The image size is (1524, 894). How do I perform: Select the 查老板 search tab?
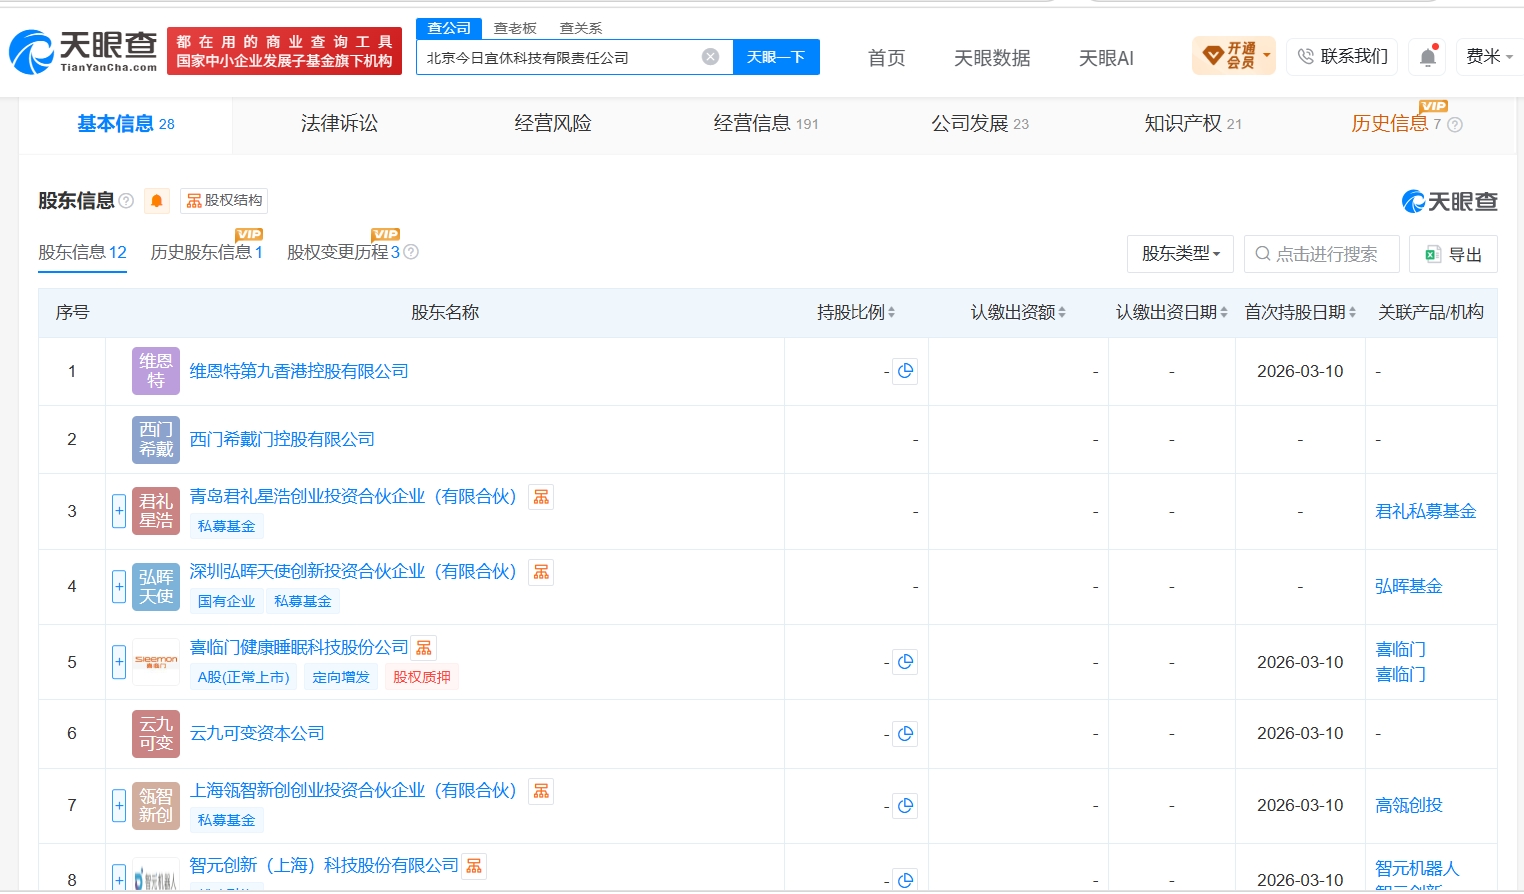click(x=515, y=28)
